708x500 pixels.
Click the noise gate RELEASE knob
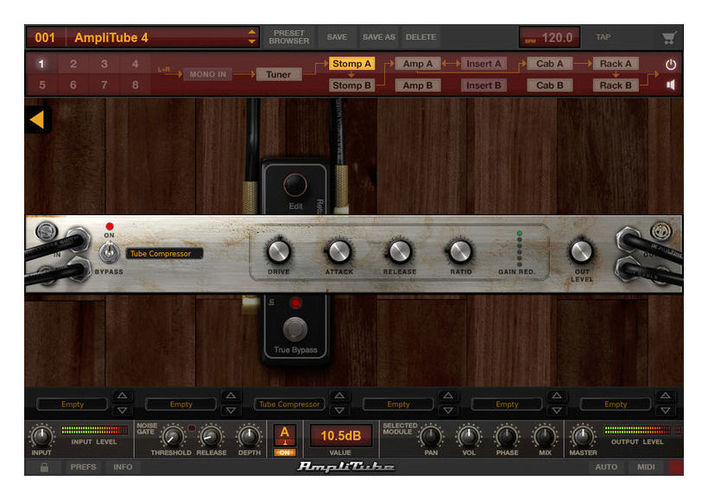coord(210,436)
